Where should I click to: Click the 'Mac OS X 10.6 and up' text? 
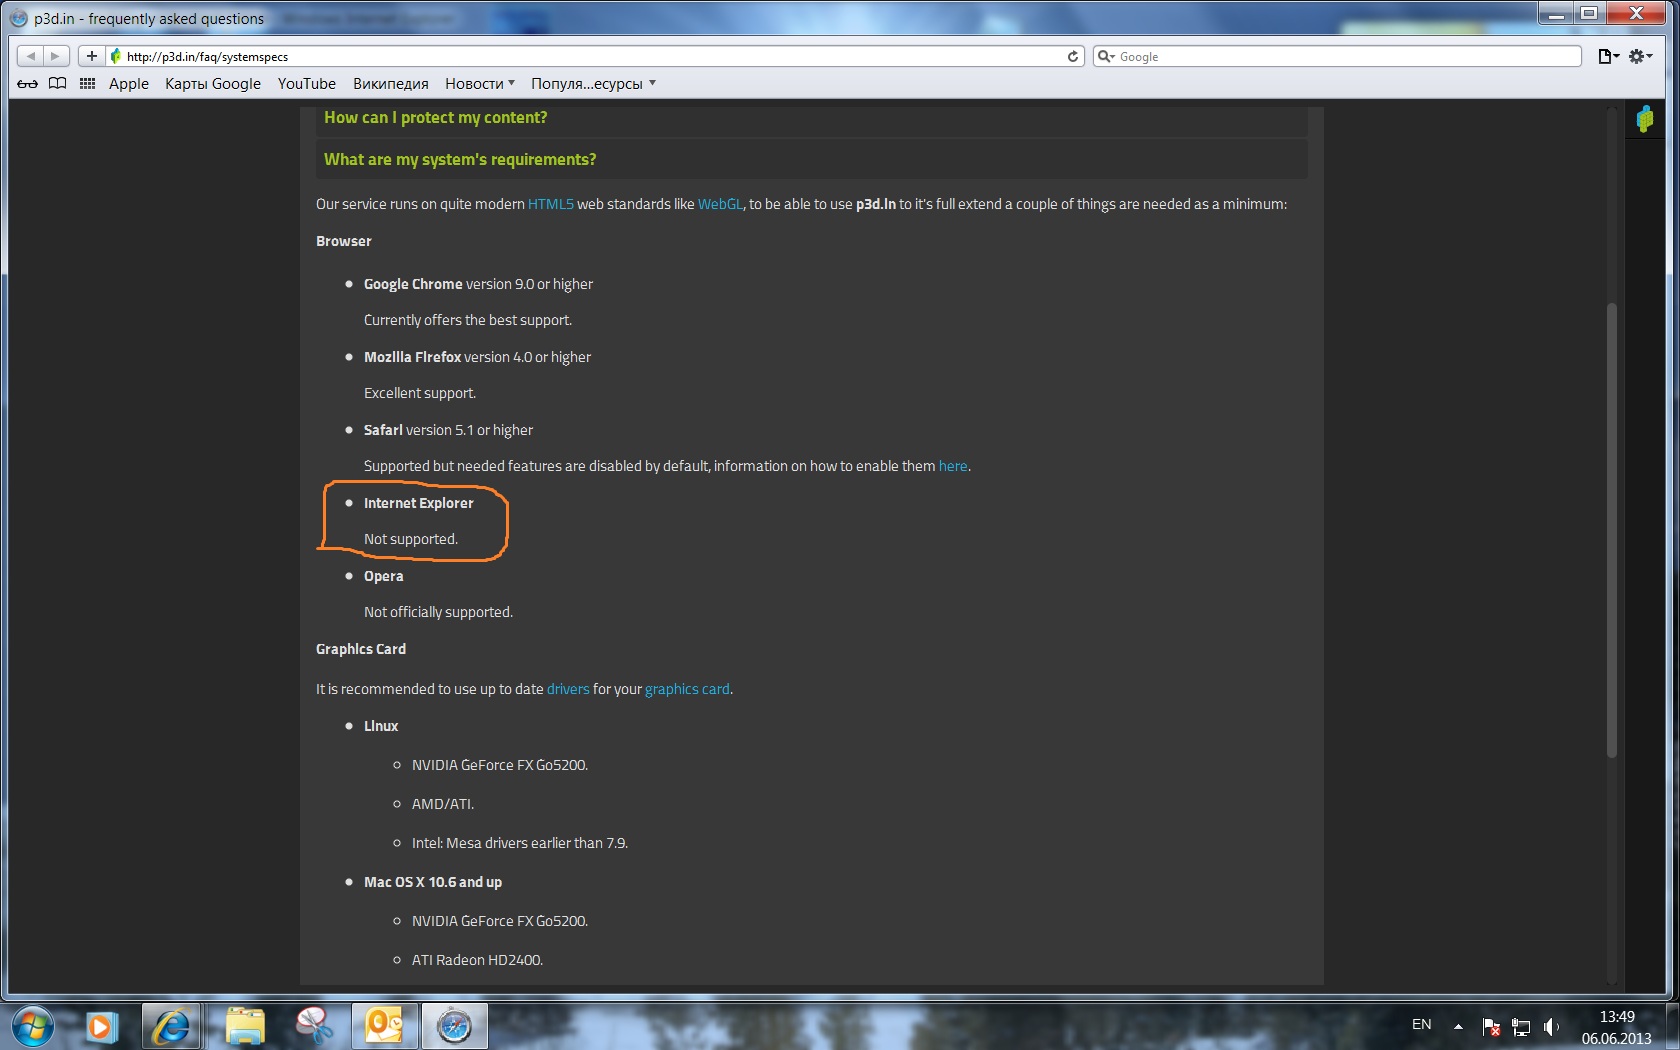[433, 882]
